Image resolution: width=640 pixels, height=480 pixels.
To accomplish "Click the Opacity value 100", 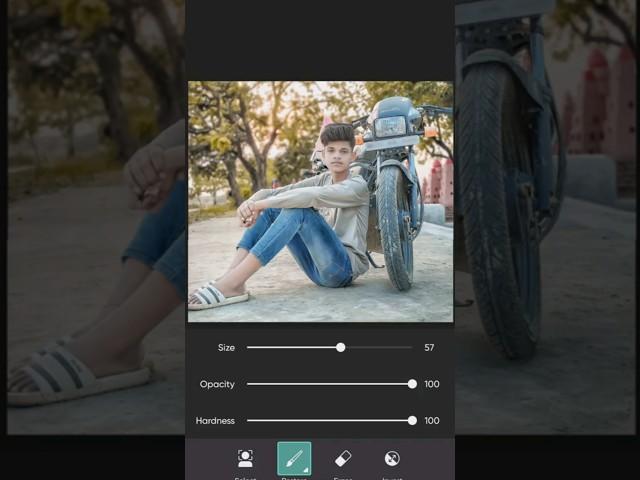I will tap(432, 384).
